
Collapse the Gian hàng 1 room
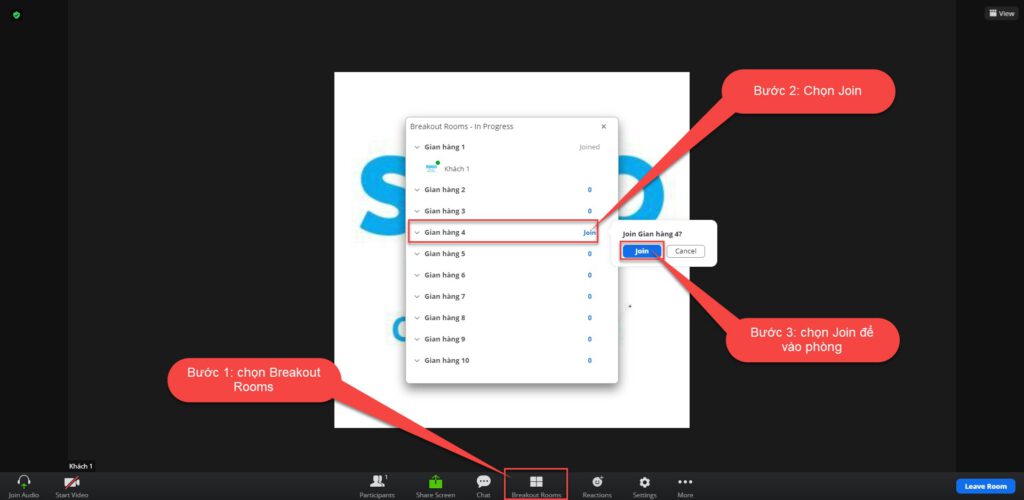417,147
